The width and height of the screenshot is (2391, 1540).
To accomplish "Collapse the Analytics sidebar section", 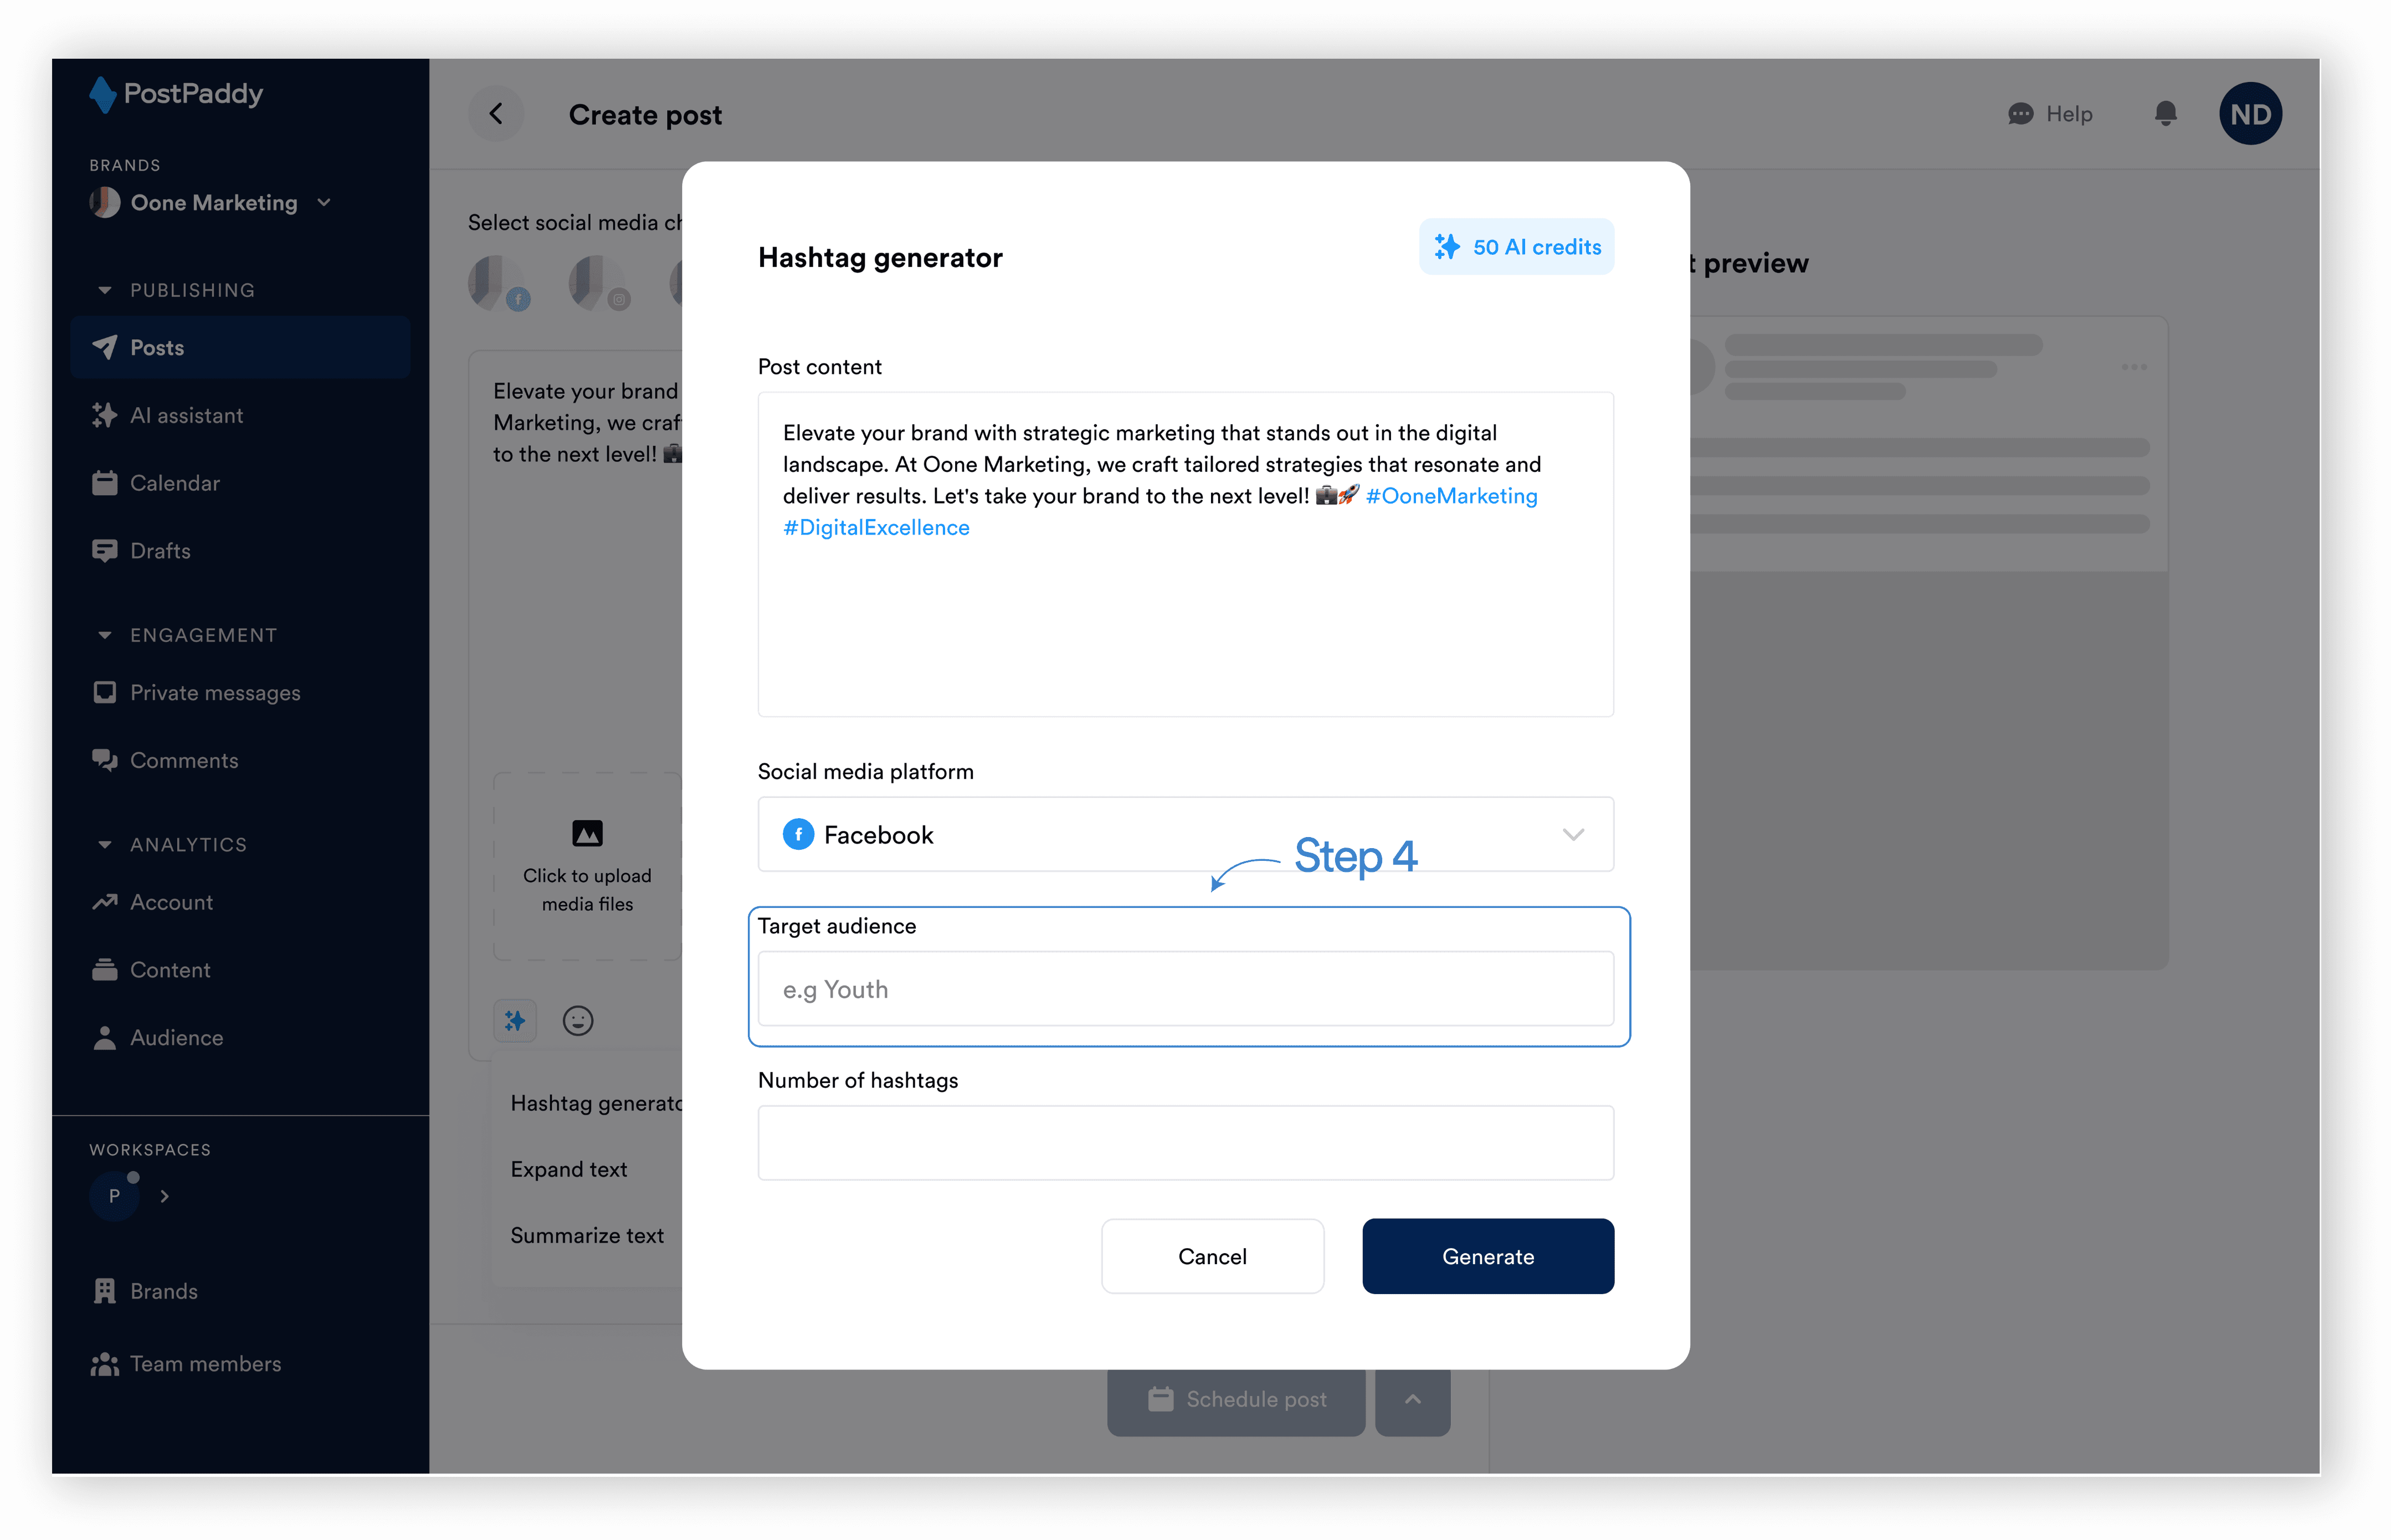I will (x=105, y=845).
